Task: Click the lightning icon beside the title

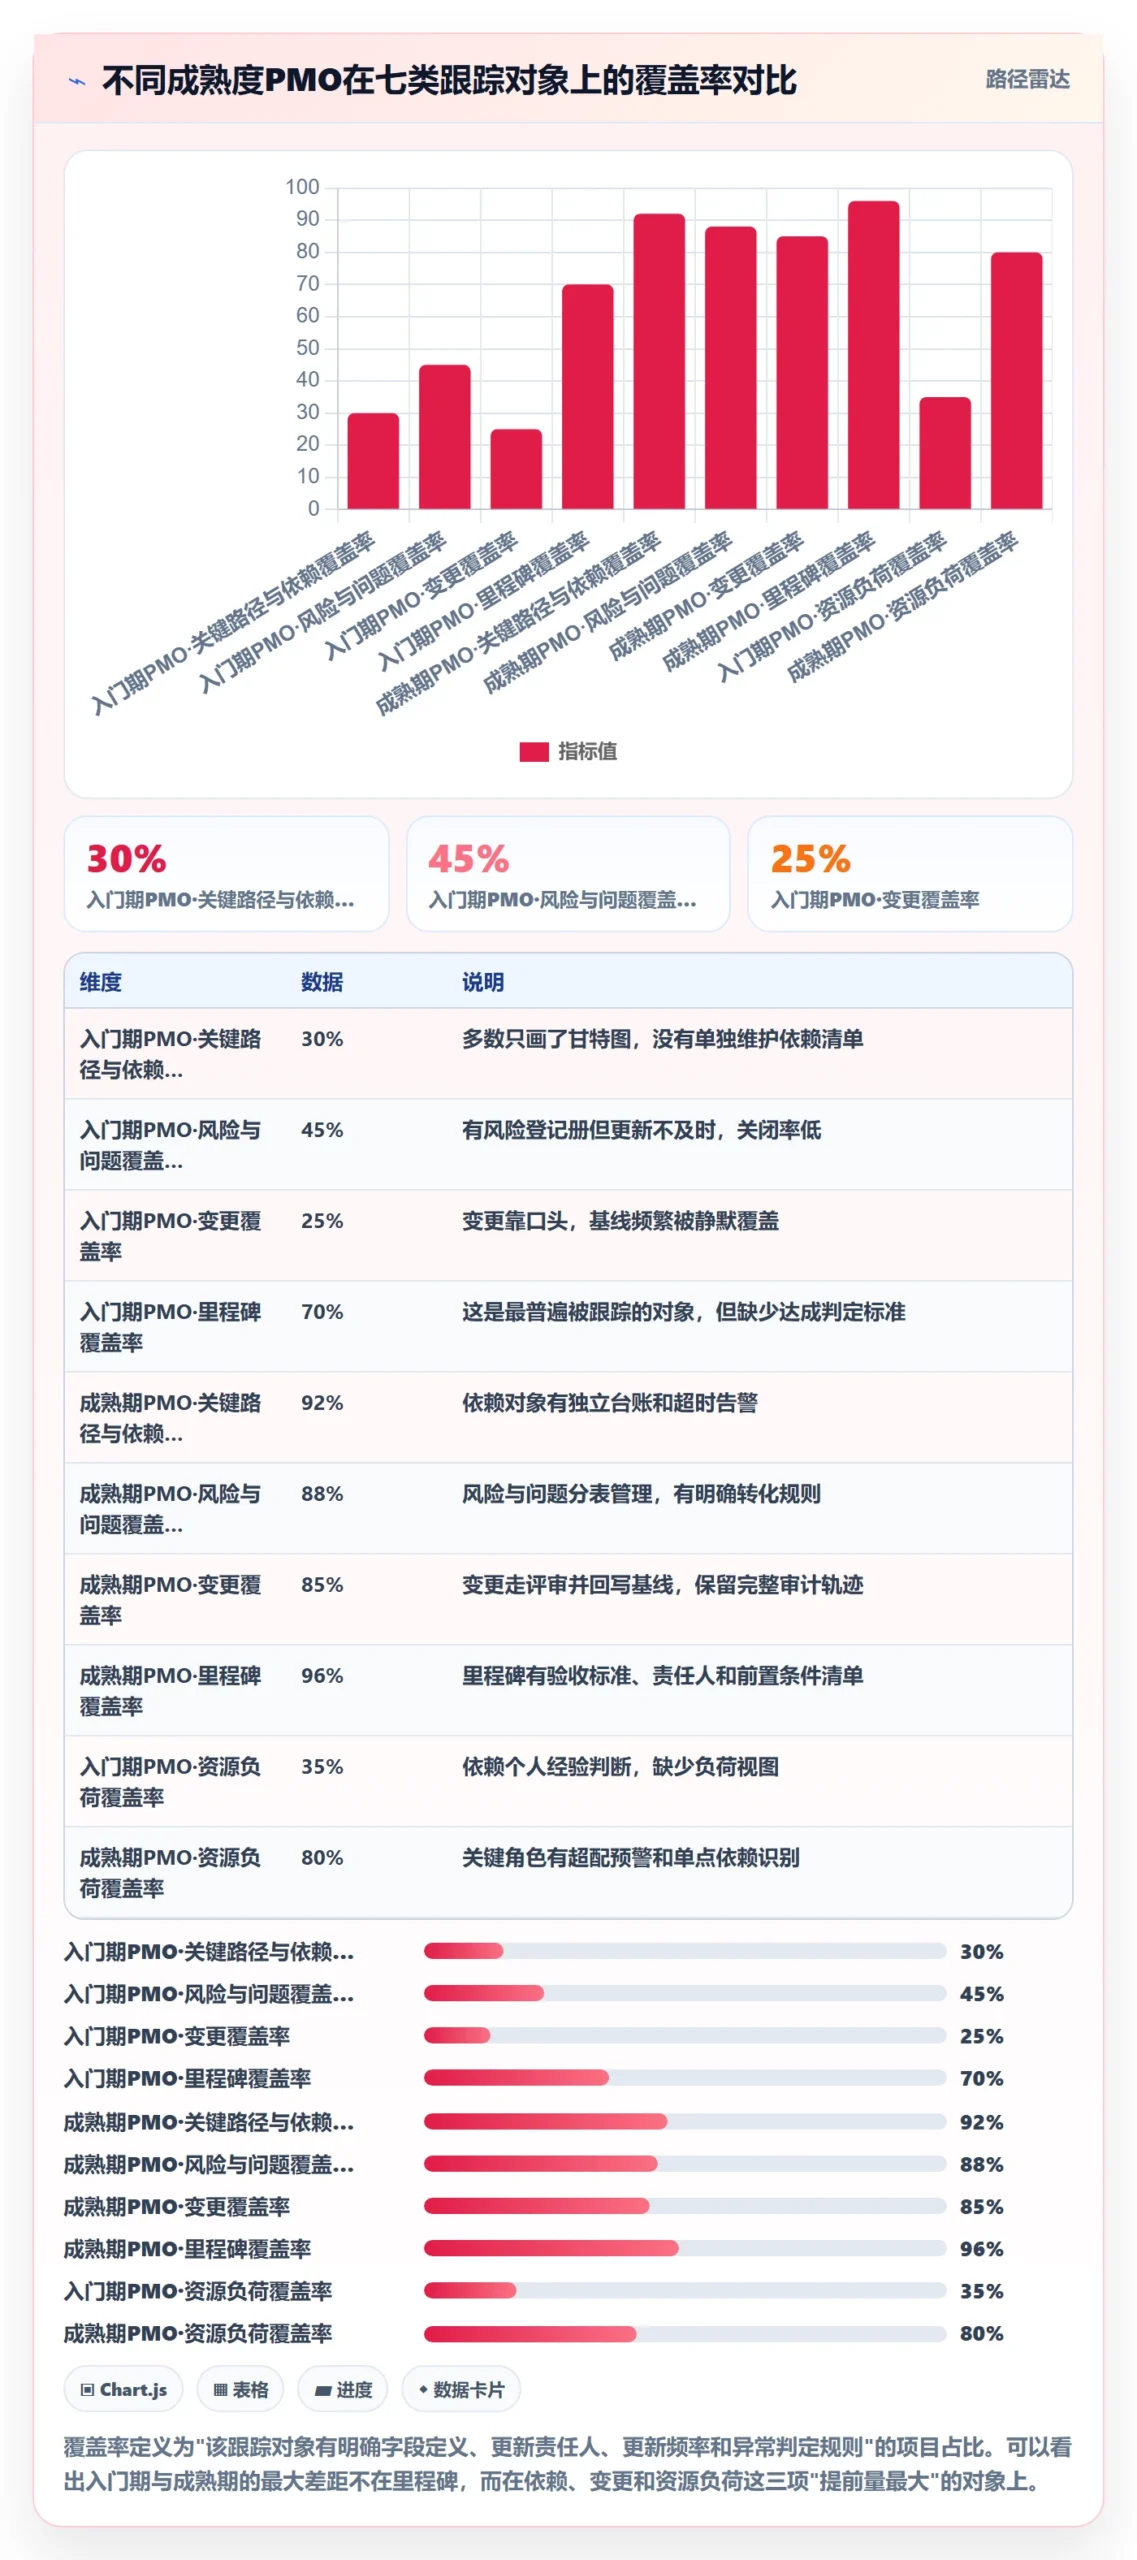Action: (x=76, y=81)
